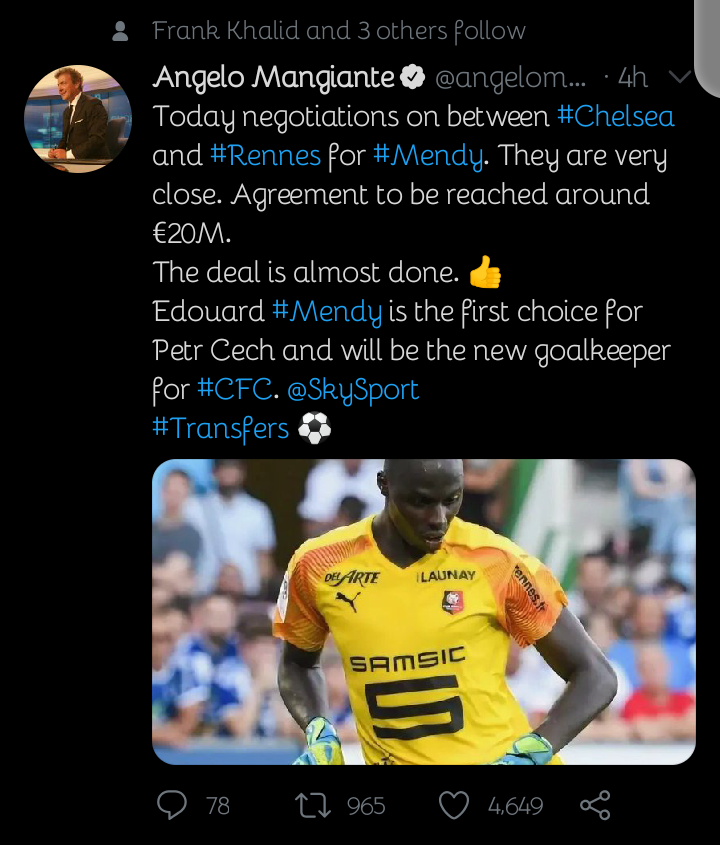Screen dimensions: 720x845
Task: Open 'Frank Khalid and 3 others follow' text
Action: [x=339, y=31]
